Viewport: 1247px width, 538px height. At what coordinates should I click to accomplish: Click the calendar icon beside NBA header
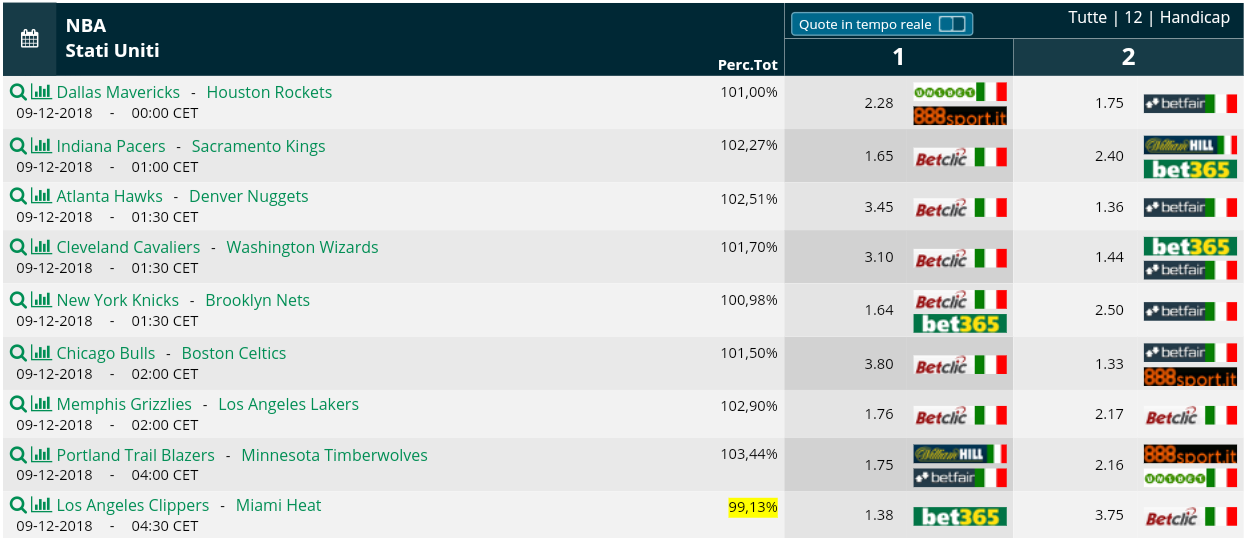click(30, 39)
